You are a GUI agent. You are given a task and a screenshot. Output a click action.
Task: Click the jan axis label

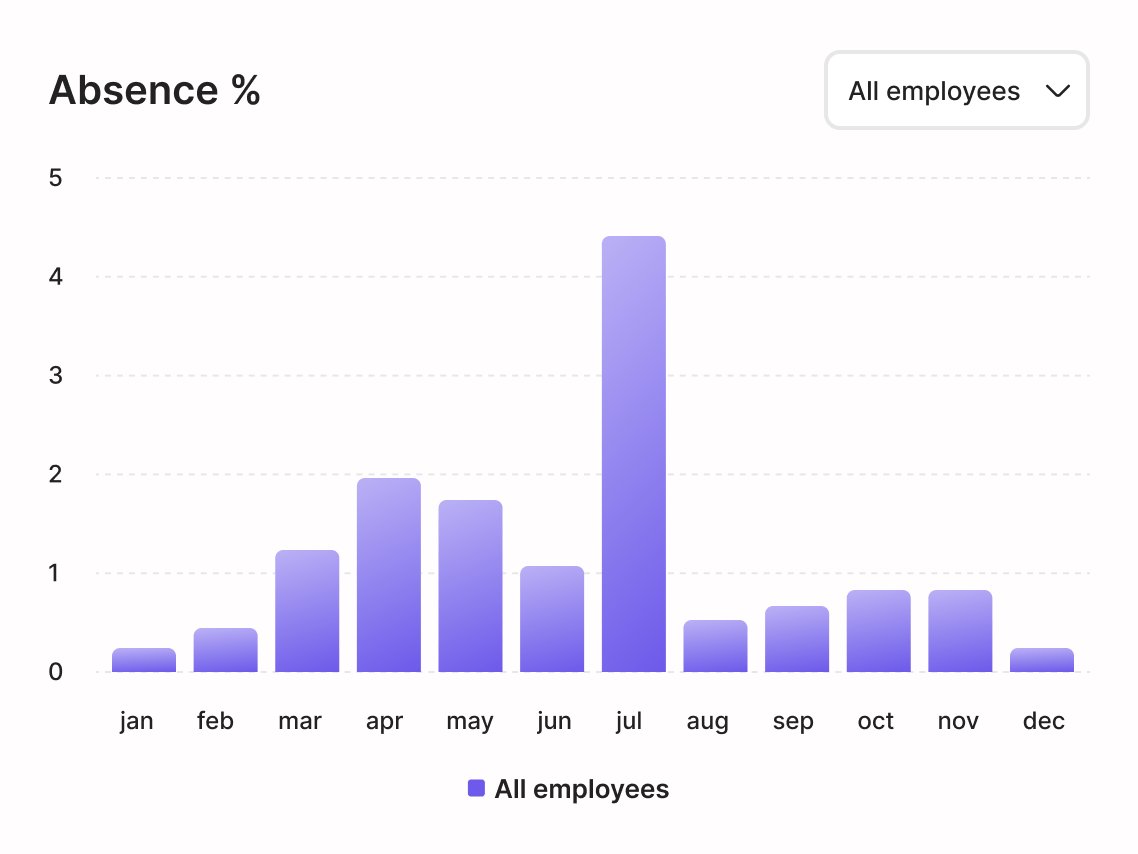[x=136, y=720]
